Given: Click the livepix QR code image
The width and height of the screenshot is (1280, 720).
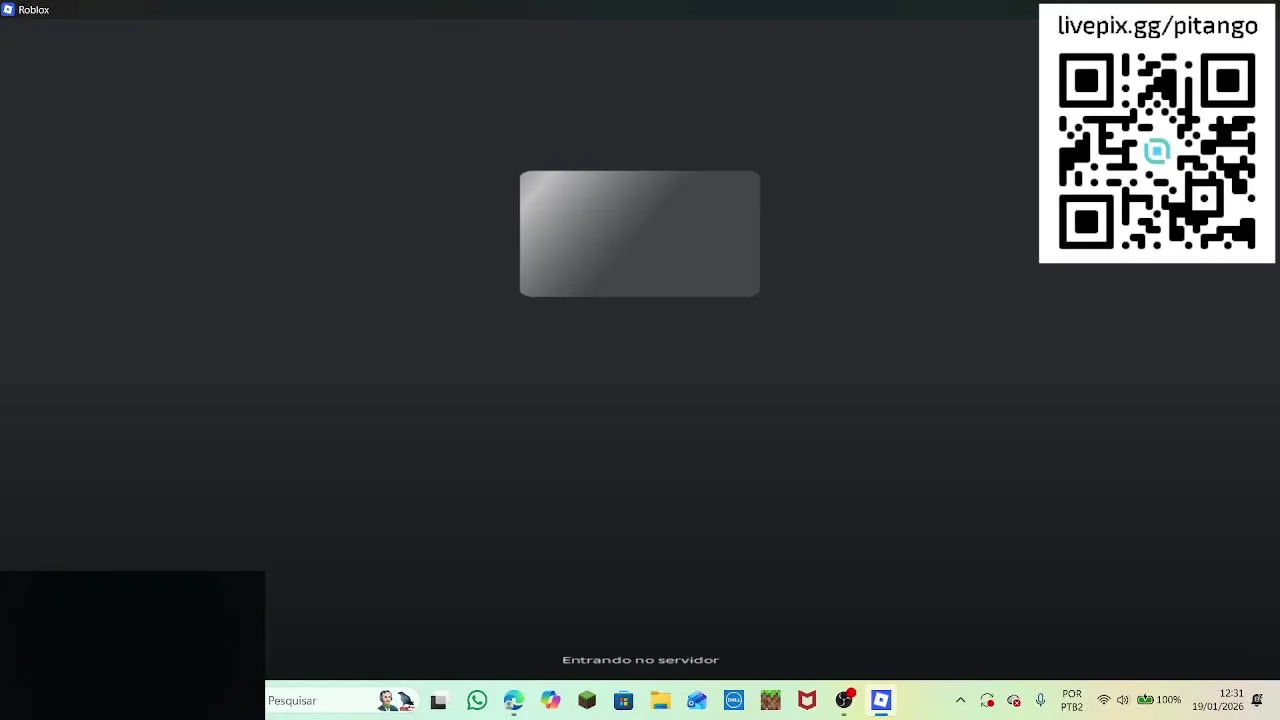Looking at the screenshot, I should 1157,151.
